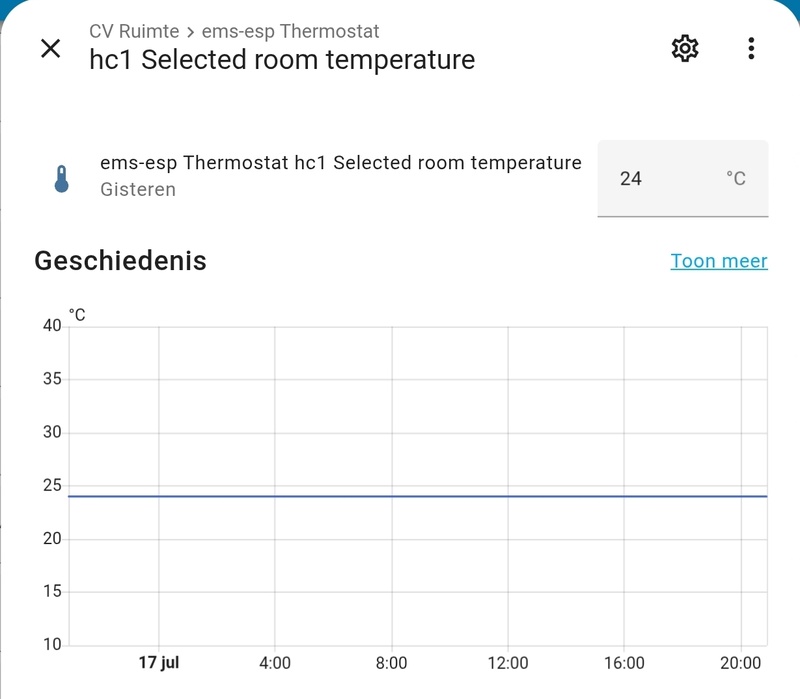The height and width of the screenshot is (699, 800).
Task: Close the hc1 Selected room temperature dialog
Action: (50, 48)
